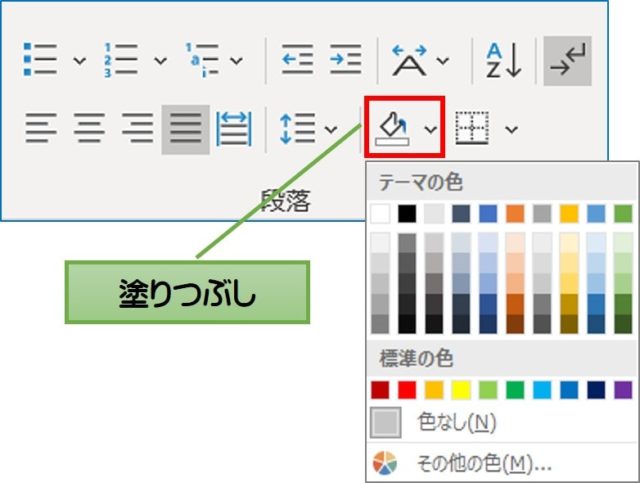Align text left
Image resolution: width=640 pixels, height=483 pixels.
tap(41, 128)
